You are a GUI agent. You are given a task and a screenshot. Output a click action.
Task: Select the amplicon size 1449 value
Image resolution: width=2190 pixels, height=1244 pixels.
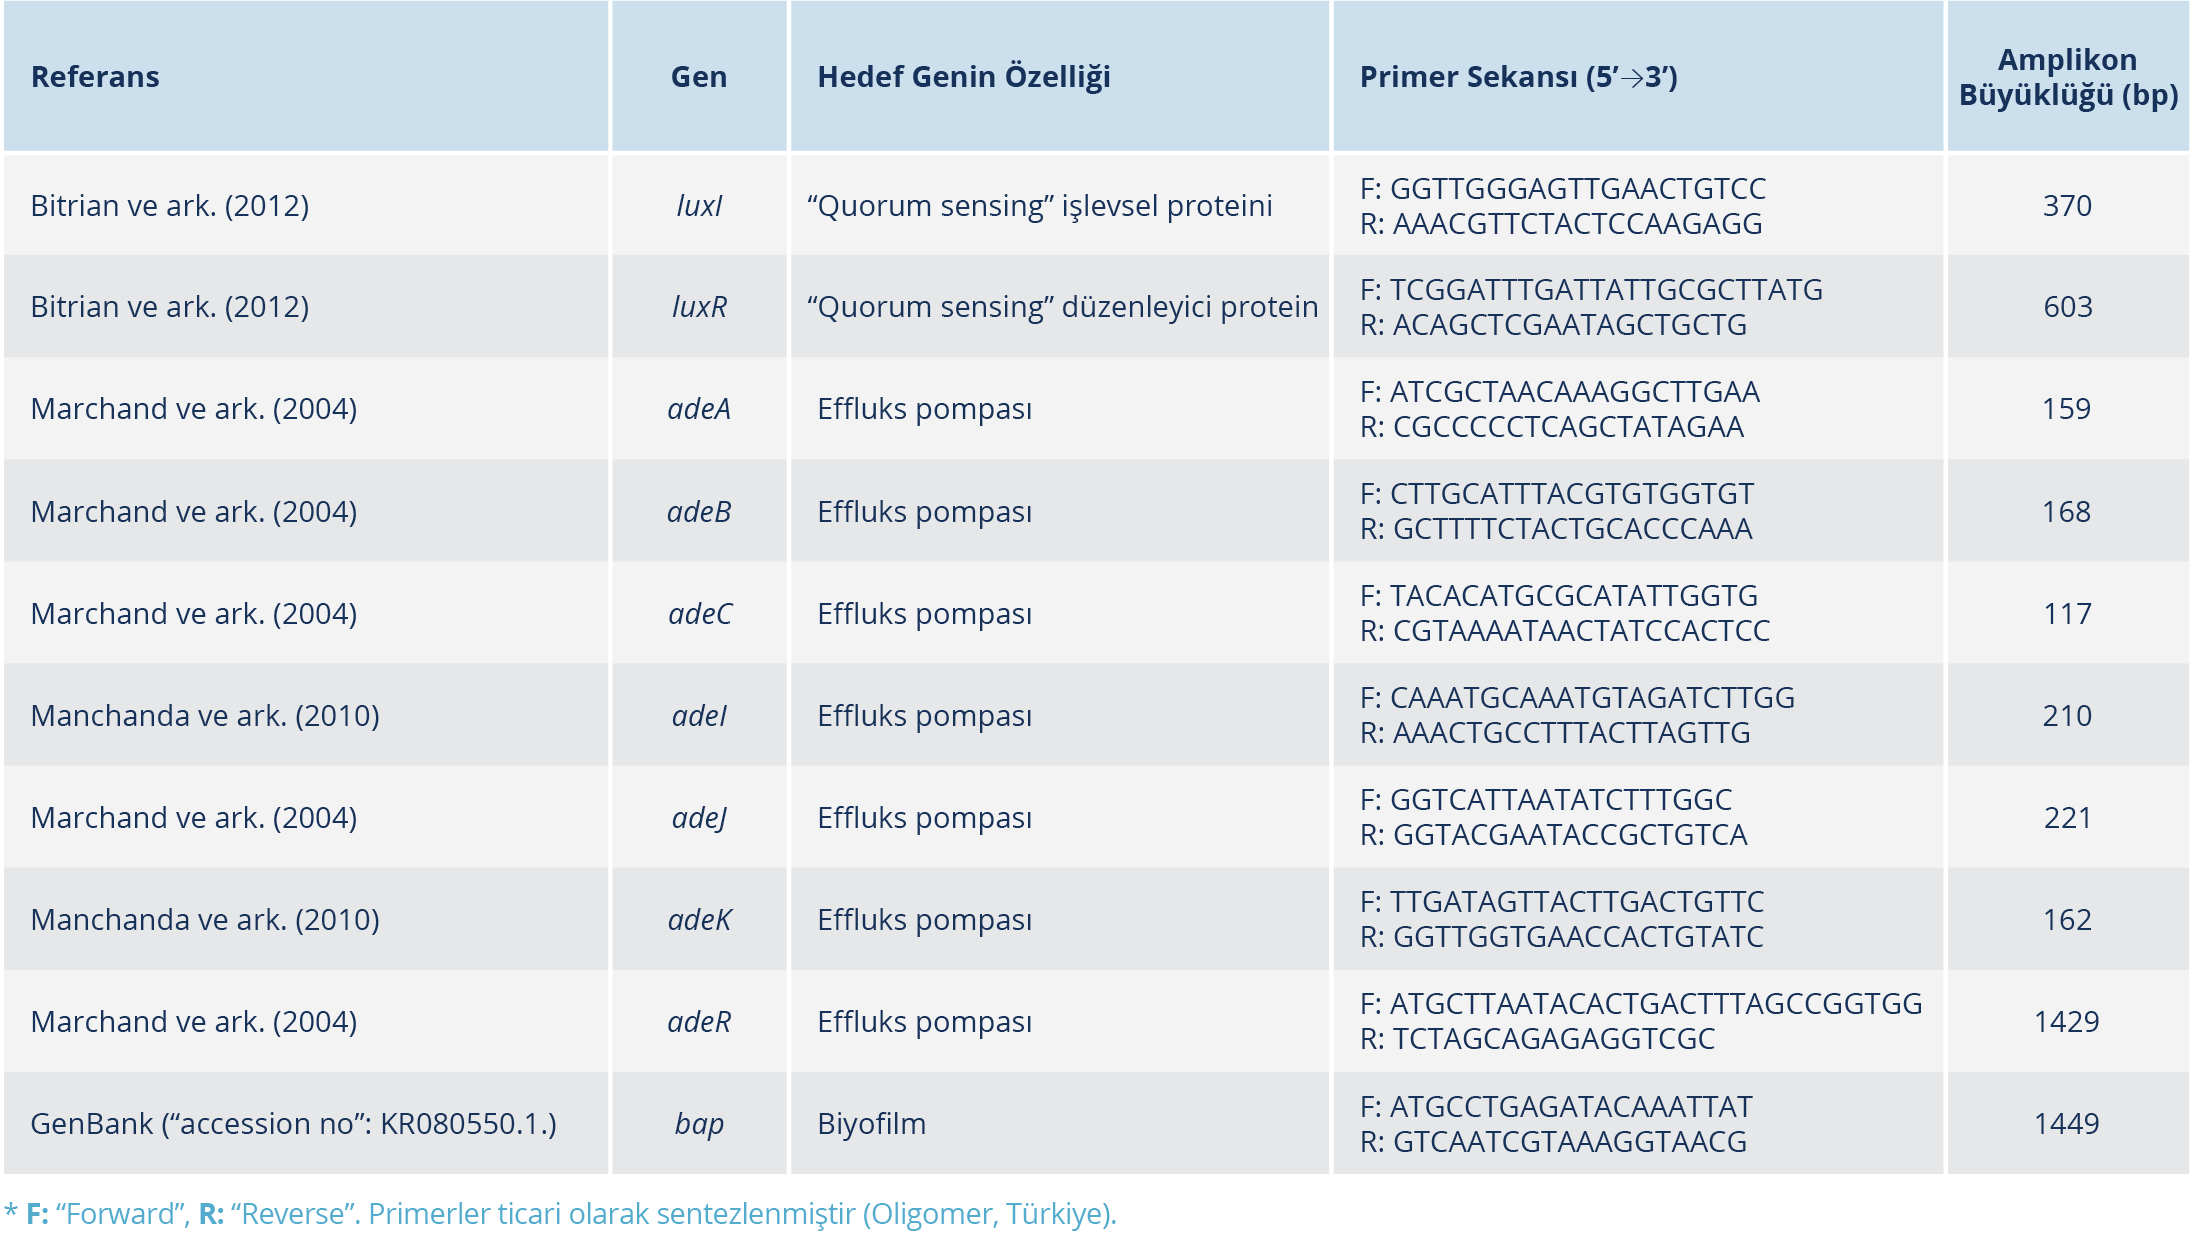coord(2066,1124)
